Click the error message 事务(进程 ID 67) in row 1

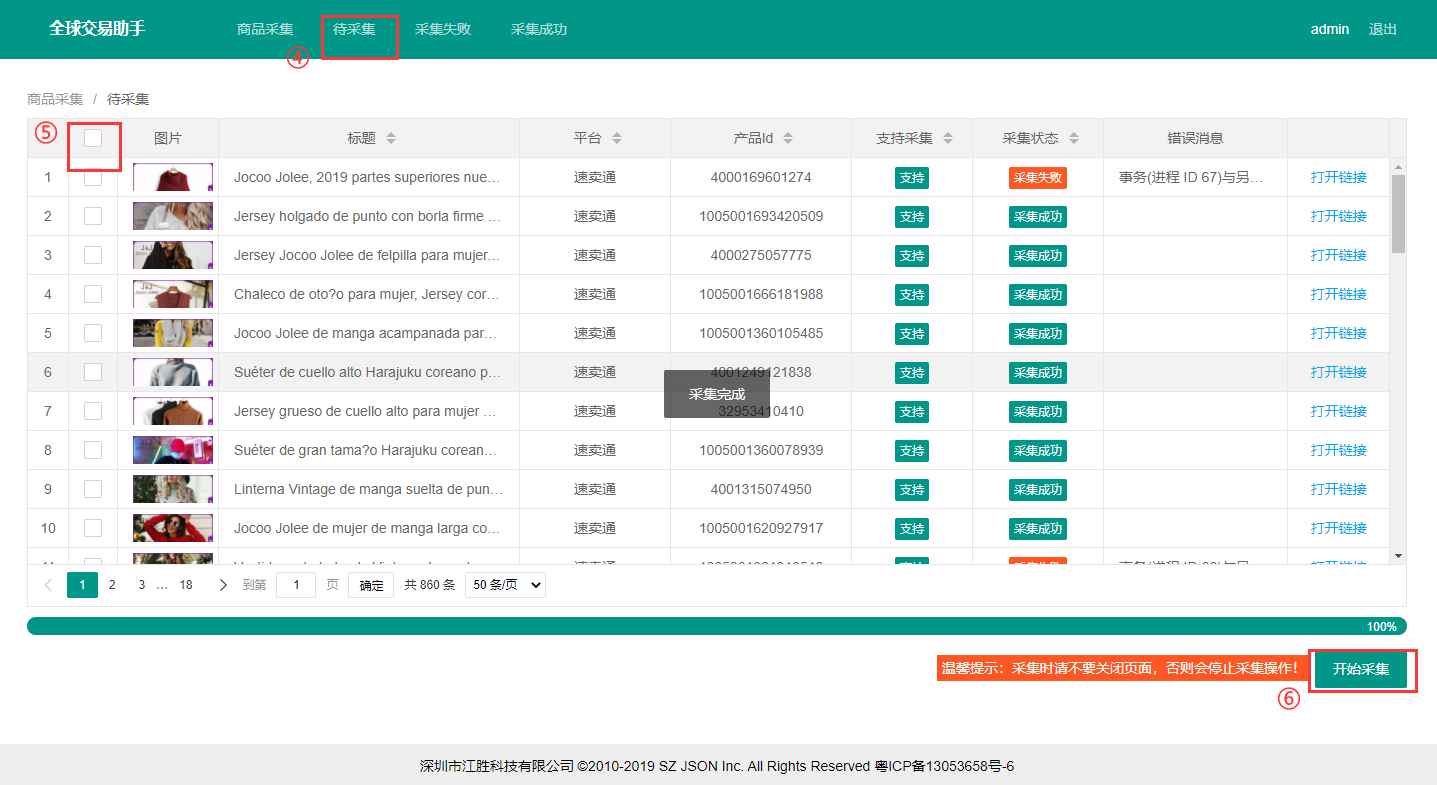click(x=1191, y=177)
